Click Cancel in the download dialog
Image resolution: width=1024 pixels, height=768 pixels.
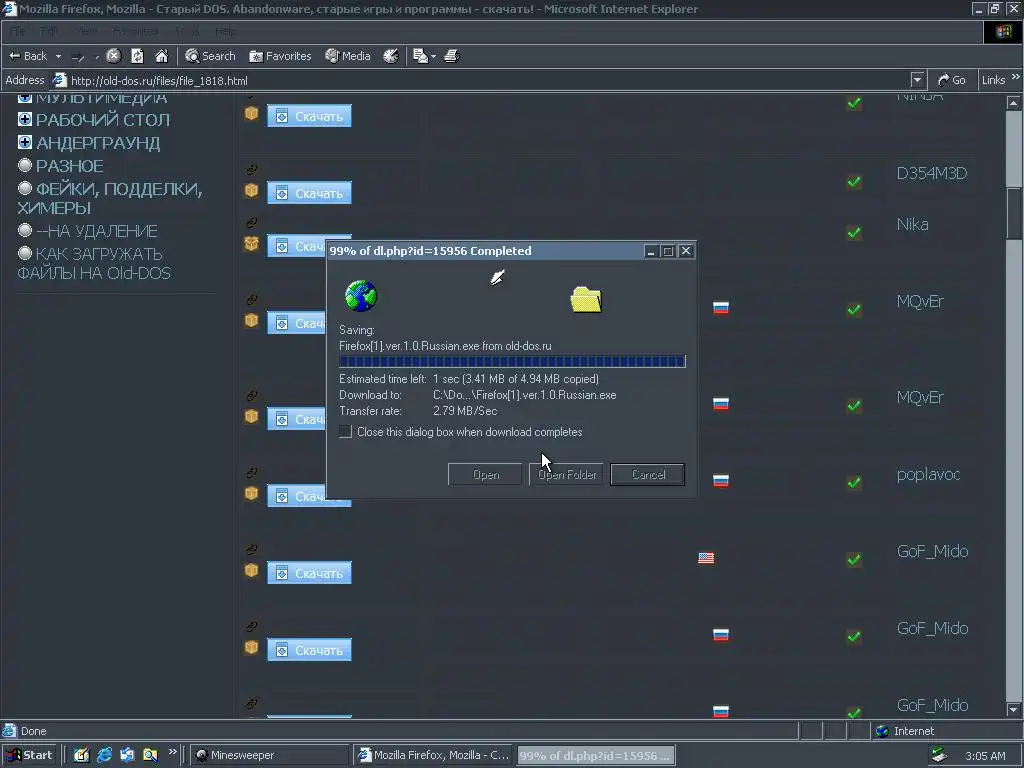[648, 475]
